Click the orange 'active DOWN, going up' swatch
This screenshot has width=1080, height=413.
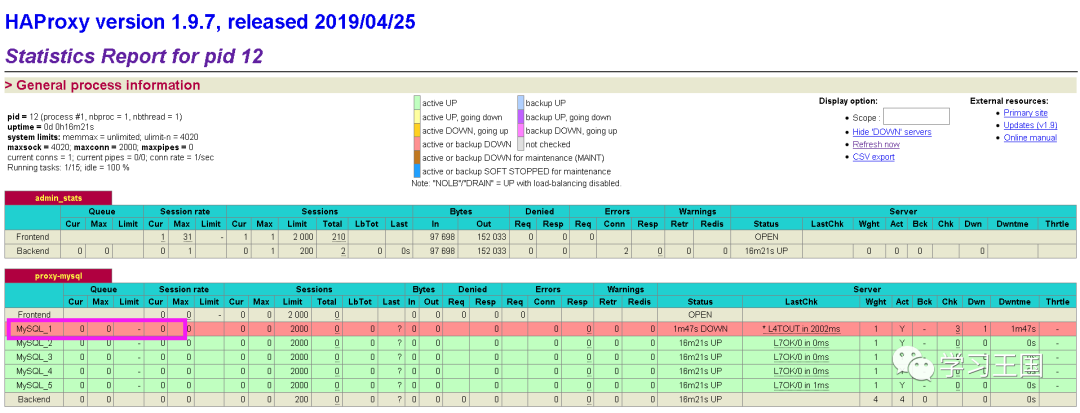point(417,131)
